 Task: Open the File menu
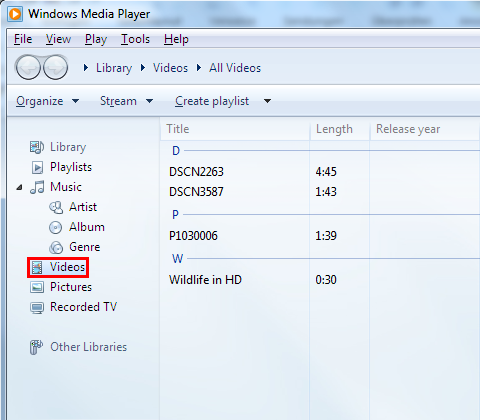tap(23, 39)
